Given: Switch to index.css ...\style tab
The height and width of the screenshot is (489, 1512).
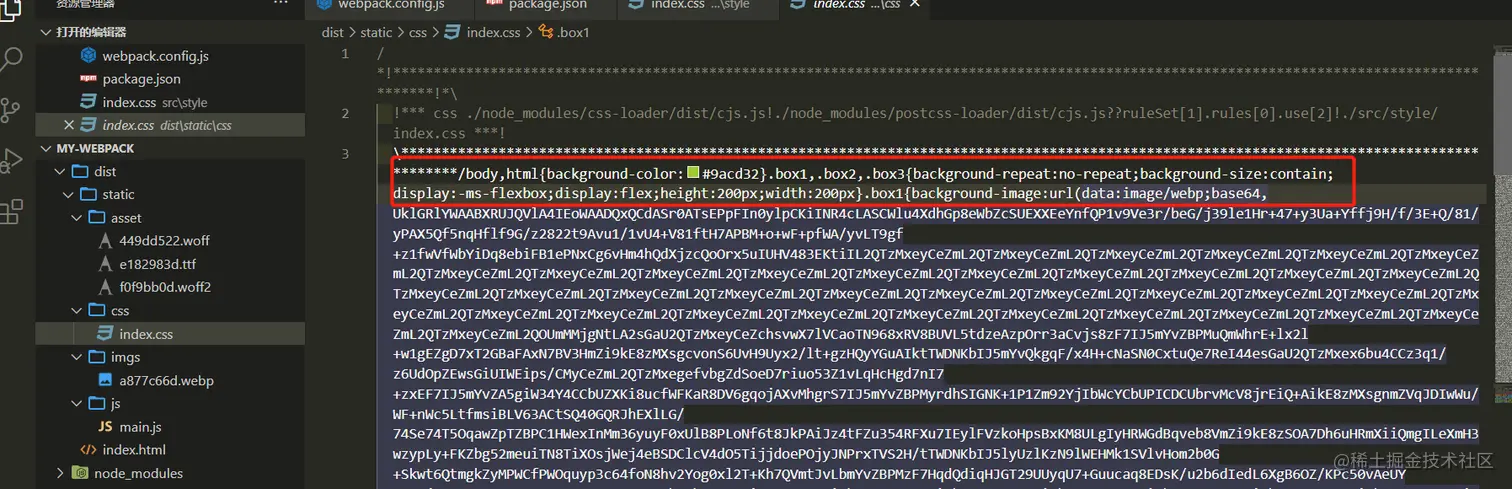Looking at the screenshot, I should click(697, 5).
